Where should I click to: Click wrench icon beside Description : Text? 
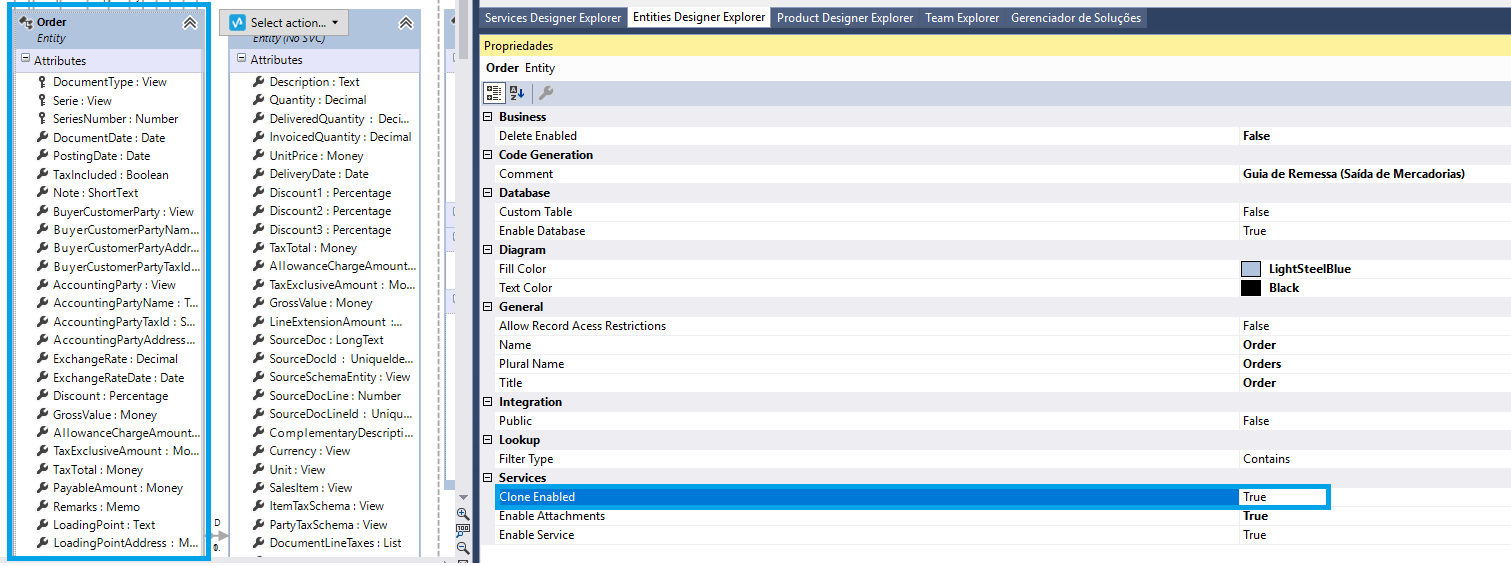pos(258,82)
